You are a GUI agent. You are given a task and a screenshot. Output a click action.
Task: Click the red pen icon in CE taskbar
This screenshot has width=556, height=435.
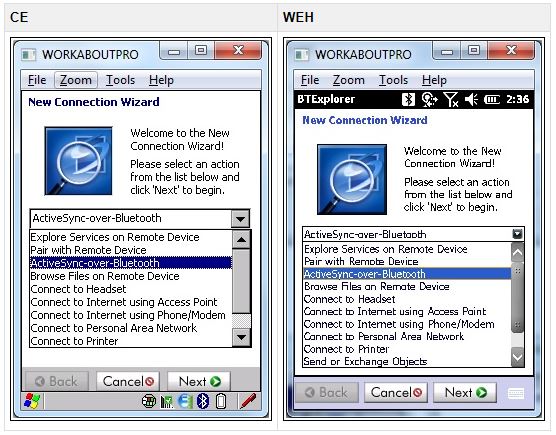click(x=248, y=401)
